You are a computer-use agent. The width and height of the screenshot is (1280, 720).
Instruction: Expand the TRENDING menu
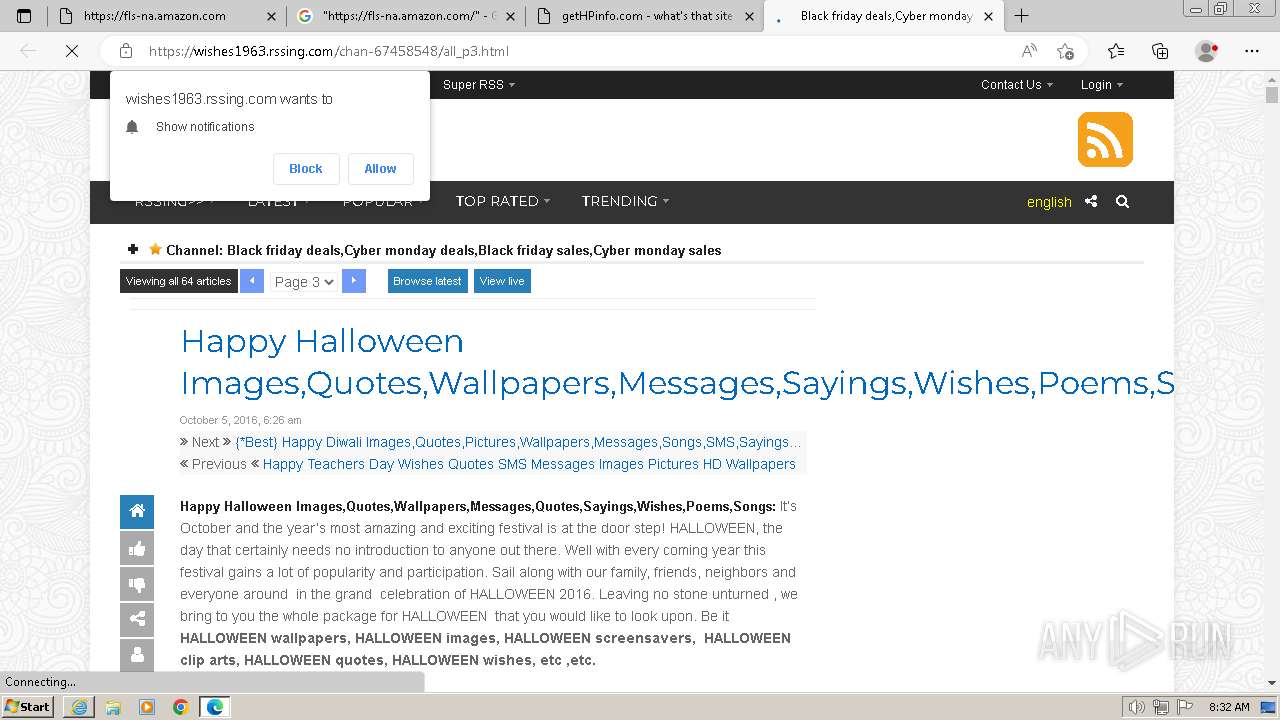coord(625,201)
